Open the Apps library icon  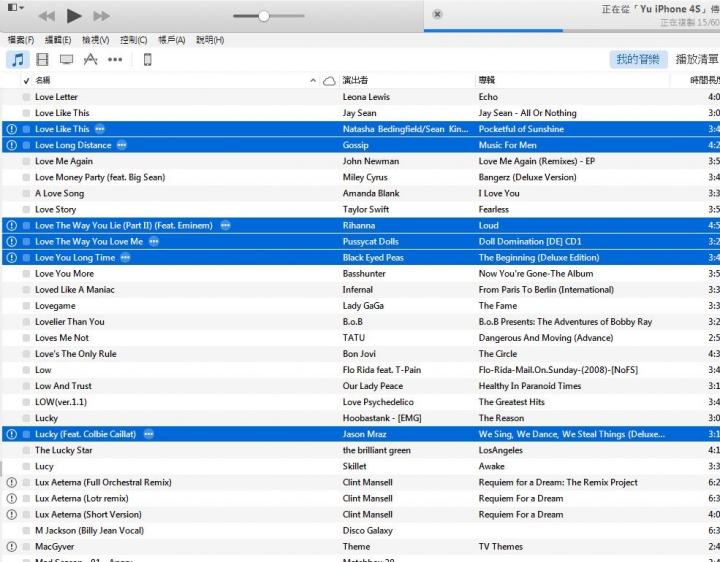tap(90, 59)
